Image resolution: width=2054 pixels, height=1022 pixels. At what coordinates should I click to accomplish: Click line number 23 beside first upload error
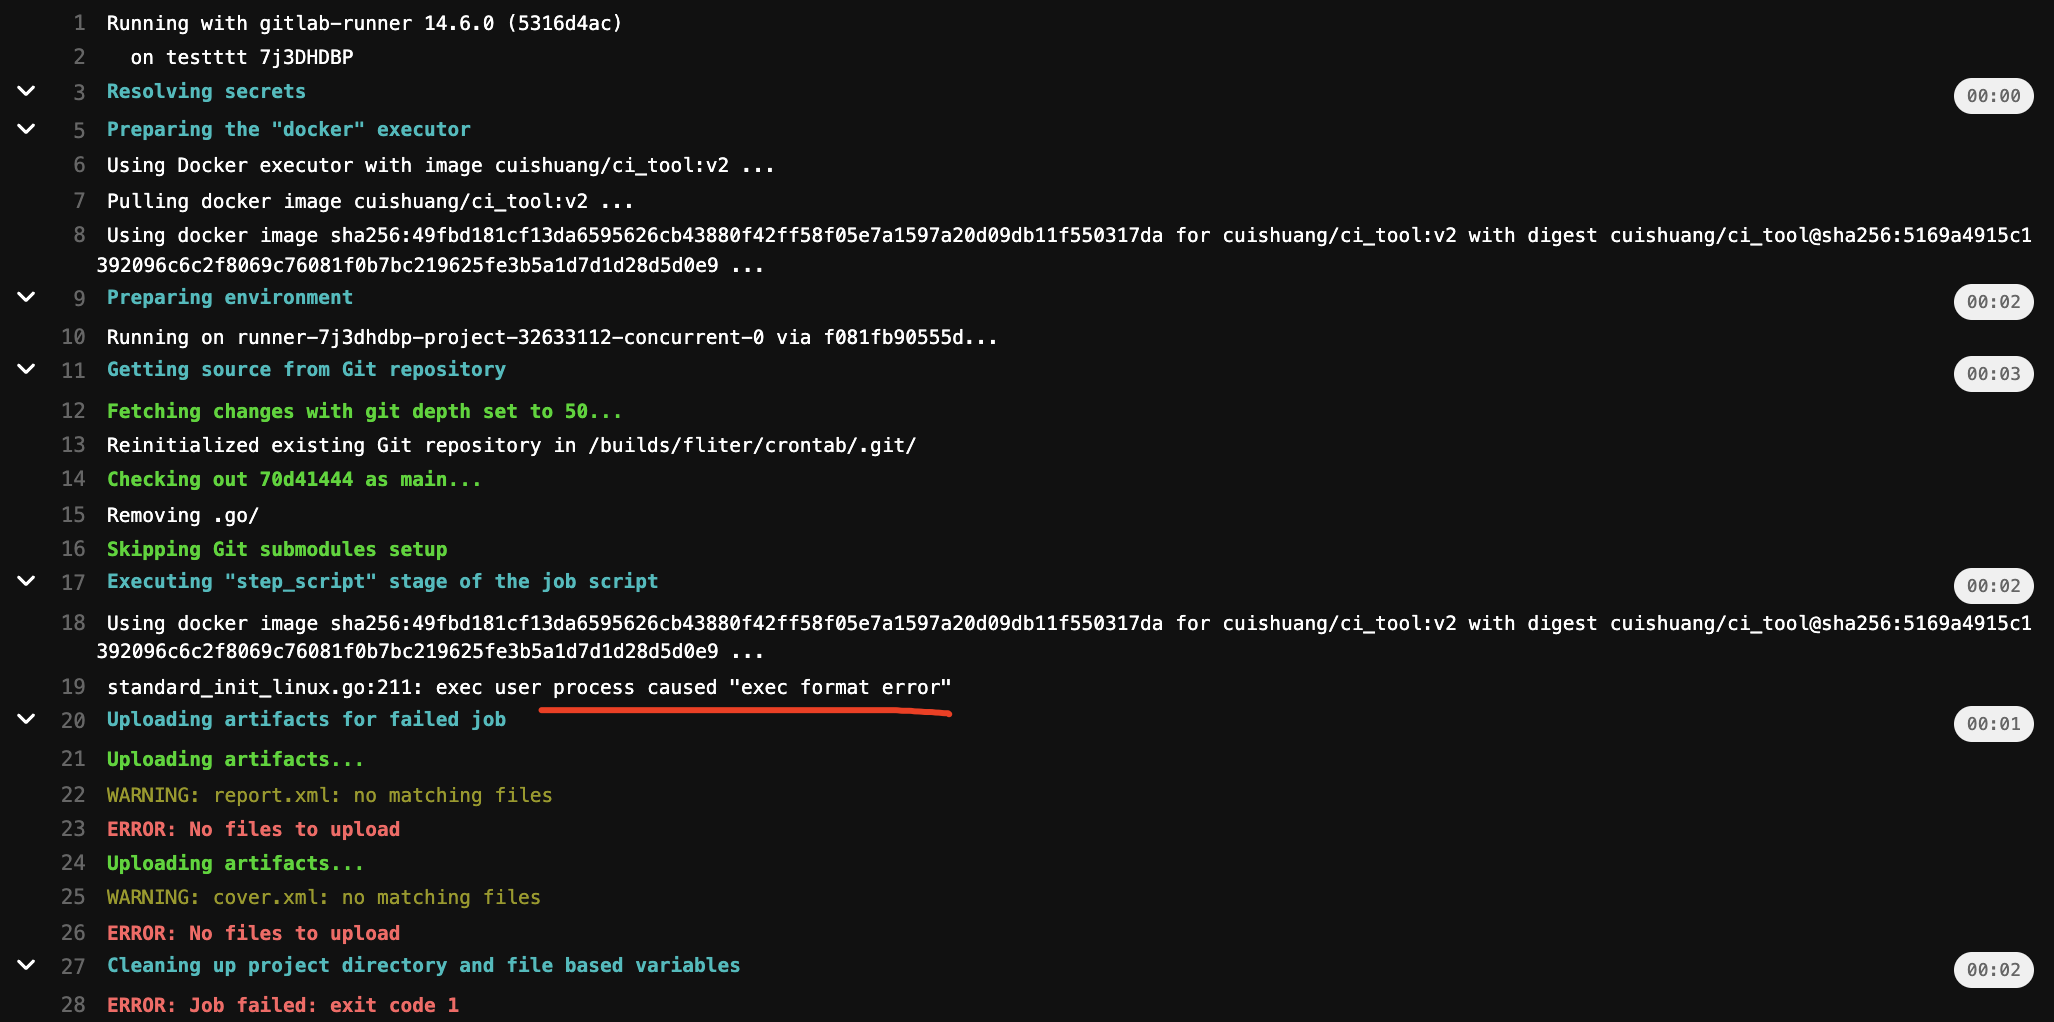coord(73,829)
